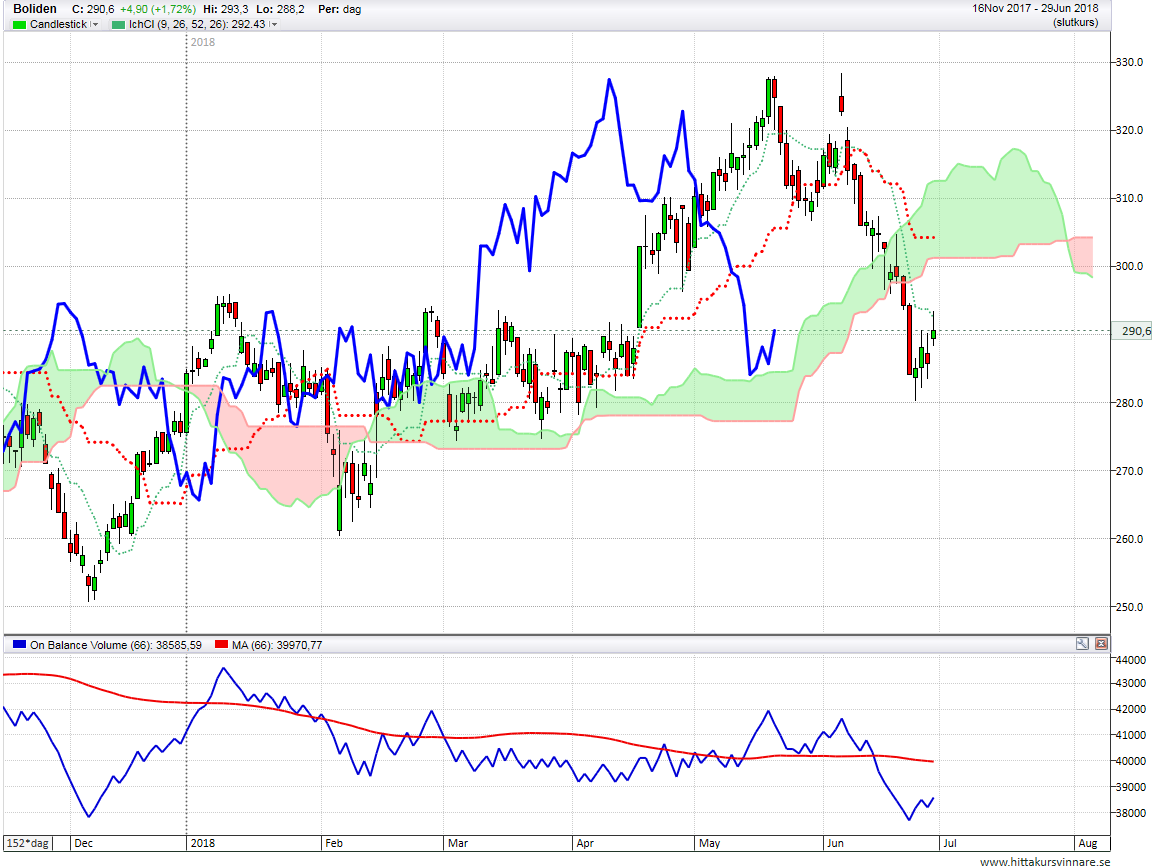
Task: Click the Mar label on time axis
Action: point(457,843)
